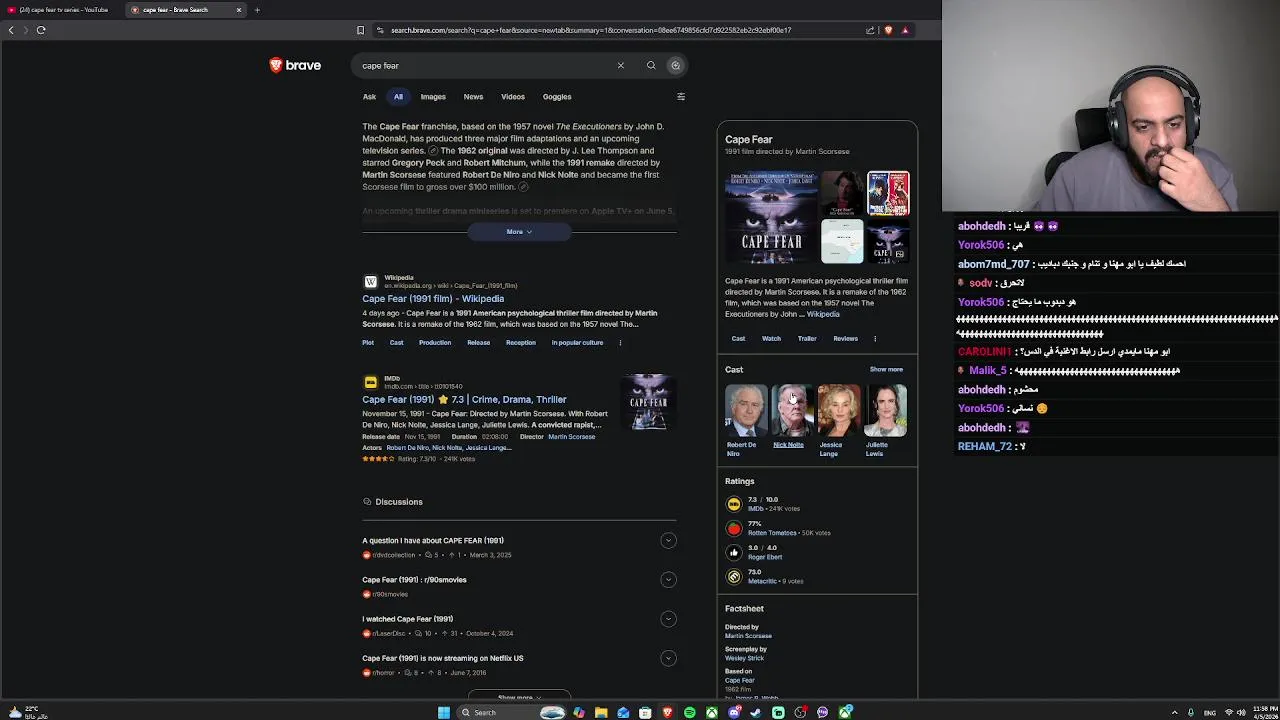Click Rotten Tomatoes rating icon
The height and width of the screenshot is (720, 1280).
click(734, 528)
